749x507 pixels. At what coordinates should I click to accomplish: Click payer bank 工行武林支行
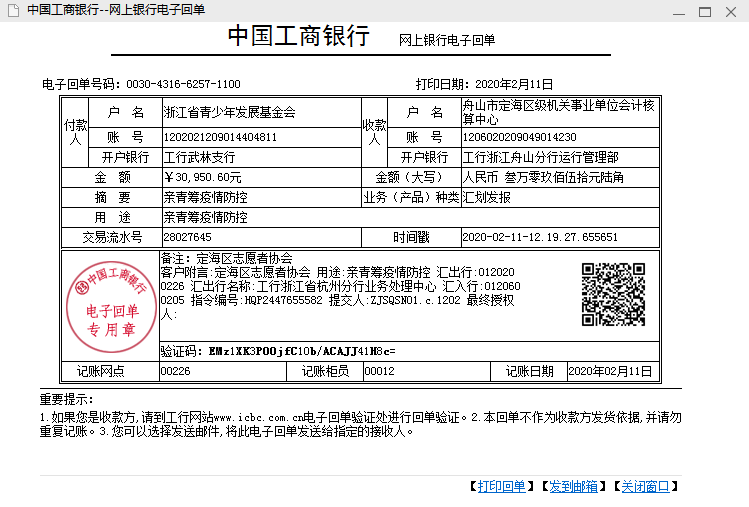tap(199, 157)
